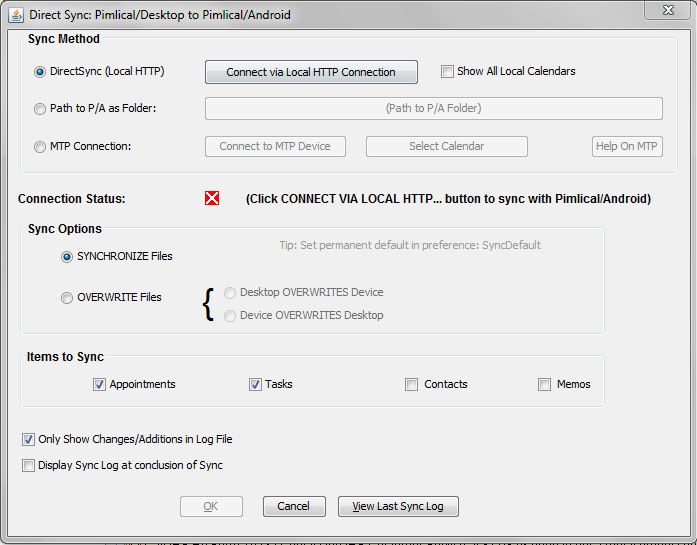Select OVERWRITE Files option
Screen dimensions: 697x545
tap(67, 297)
